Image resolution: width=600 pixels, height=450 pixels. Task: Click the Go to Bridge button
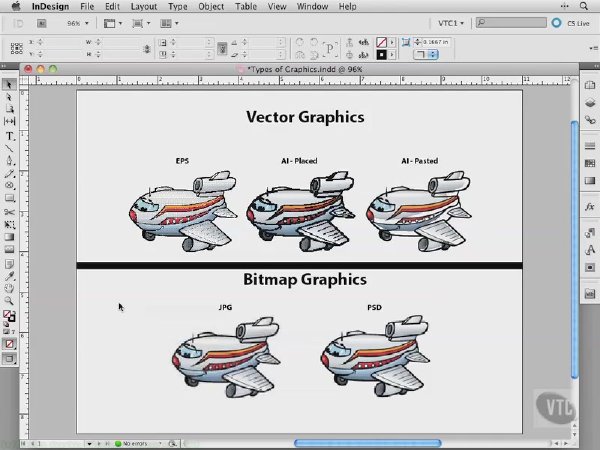click(42, 23)
